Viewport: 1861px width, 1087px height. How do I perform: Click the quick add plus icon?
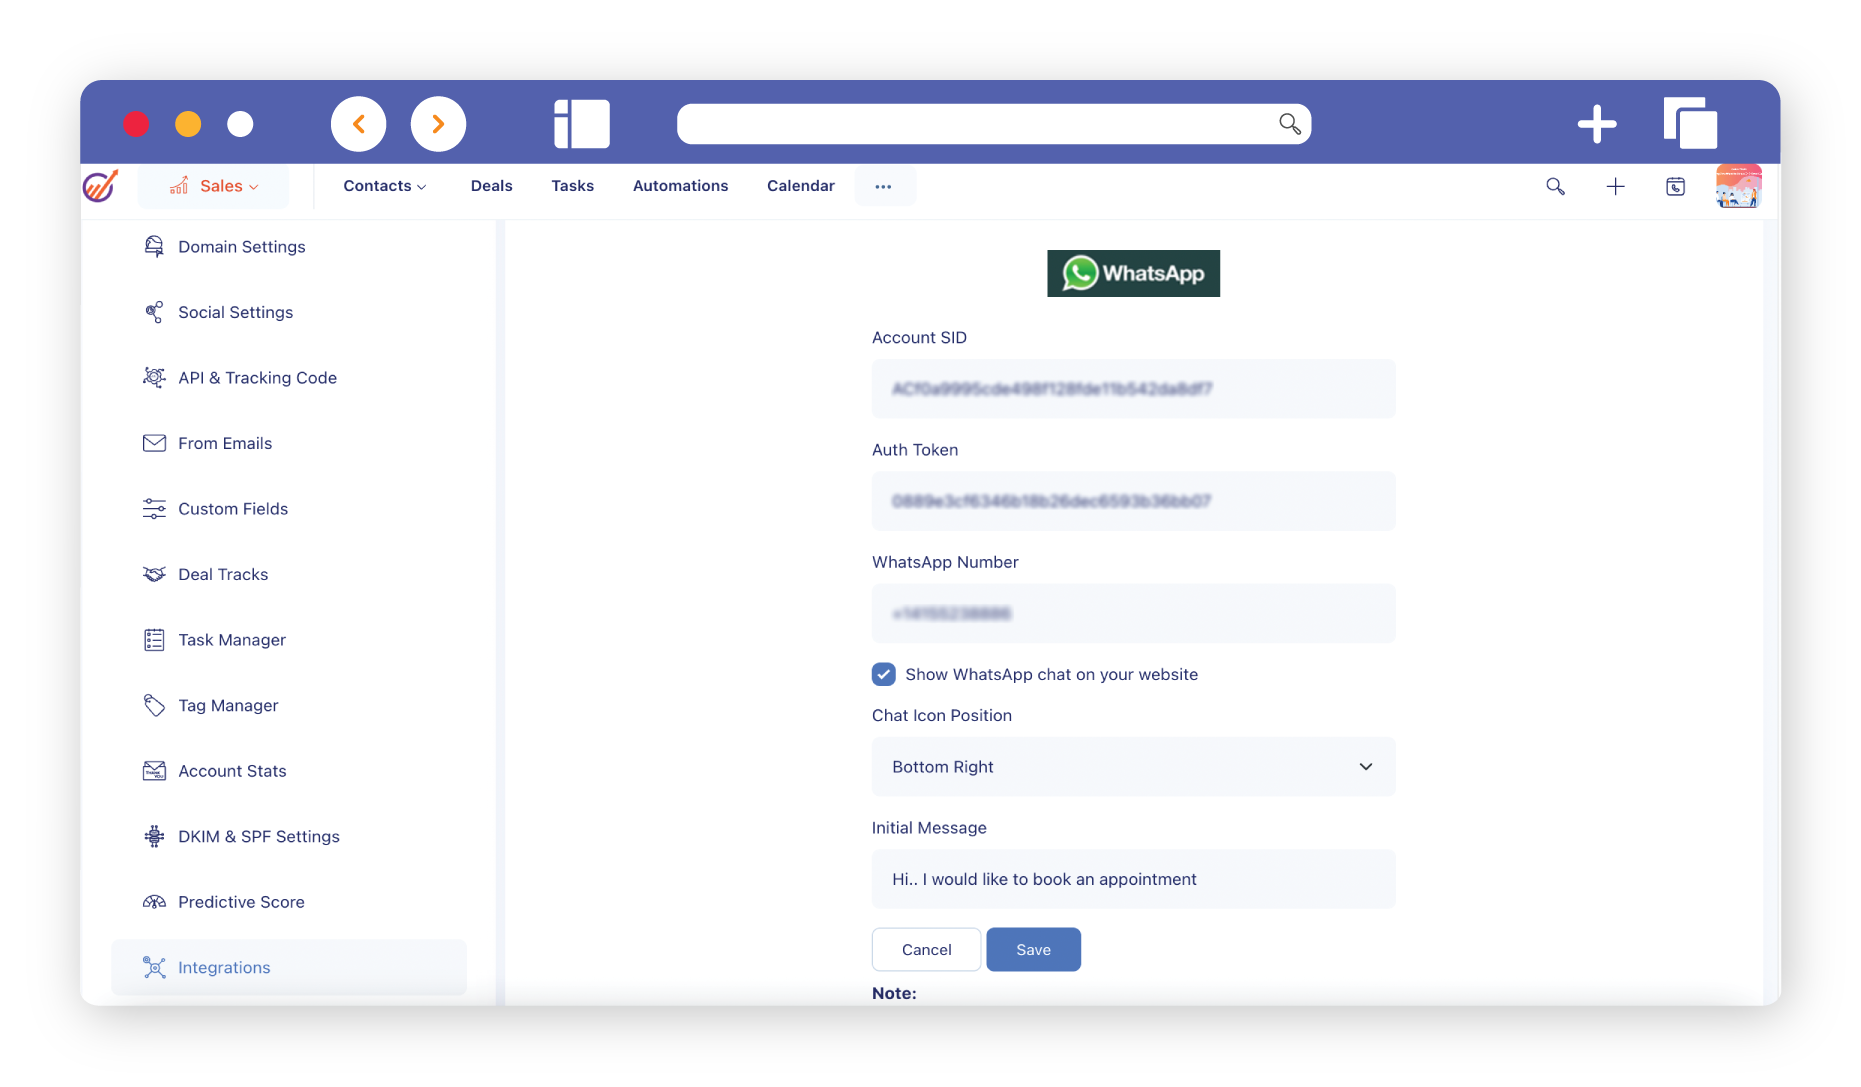point(1615,187)
